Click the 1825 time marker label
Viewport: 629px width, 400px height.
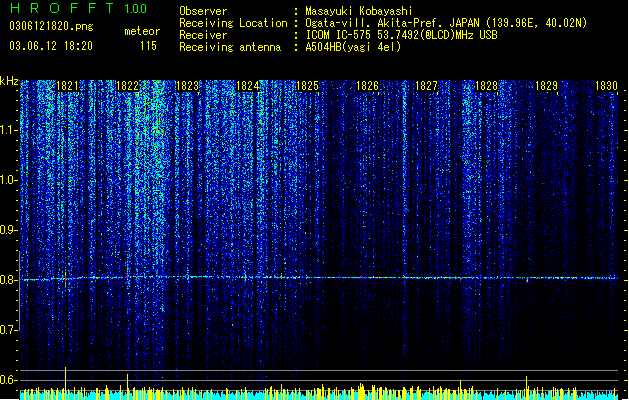[307, 86]
